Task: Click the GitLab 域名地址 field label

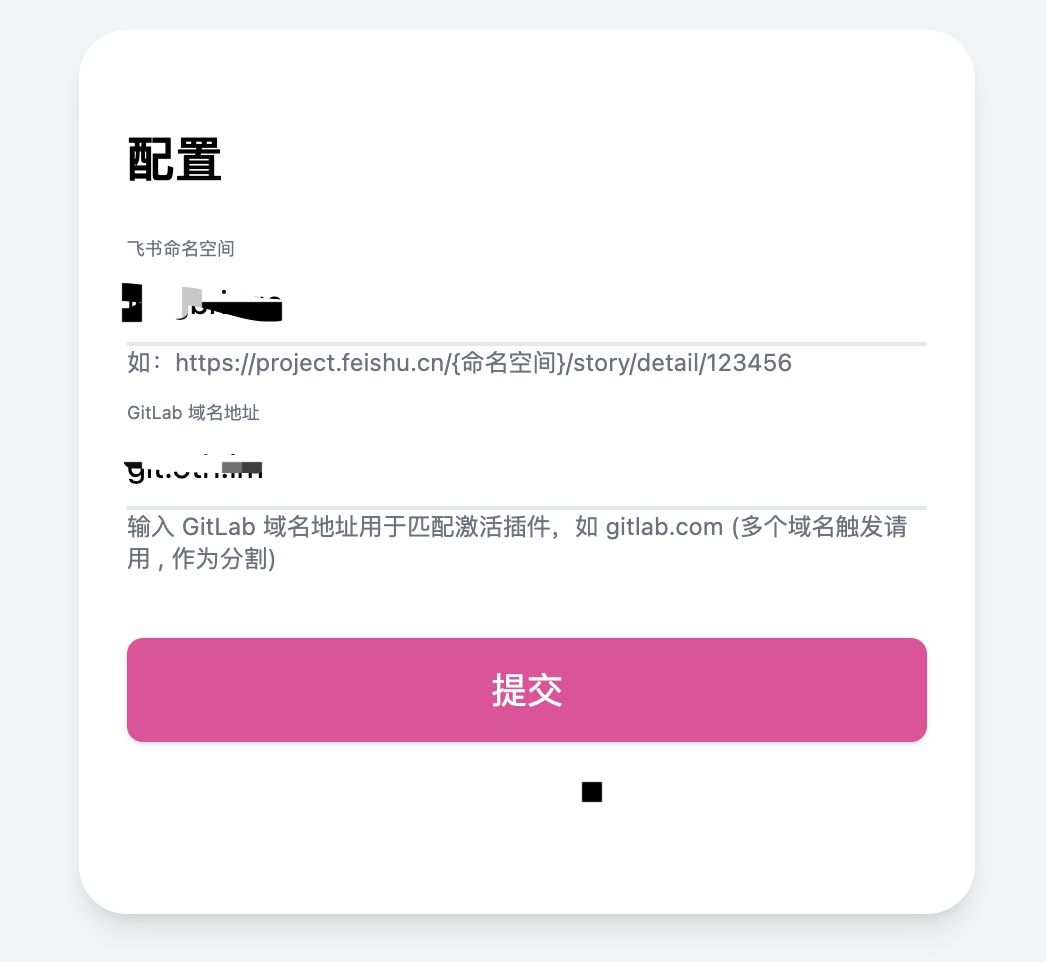Action: coord(193,413)
